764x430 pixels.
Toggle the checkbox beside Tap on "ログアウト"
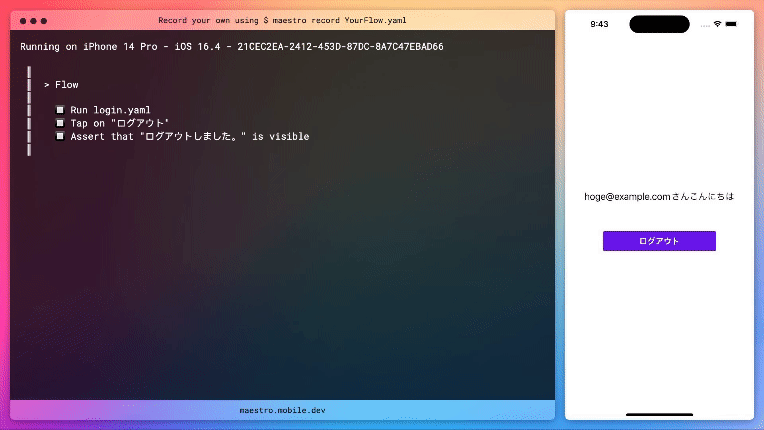click(x=60, y=123)
